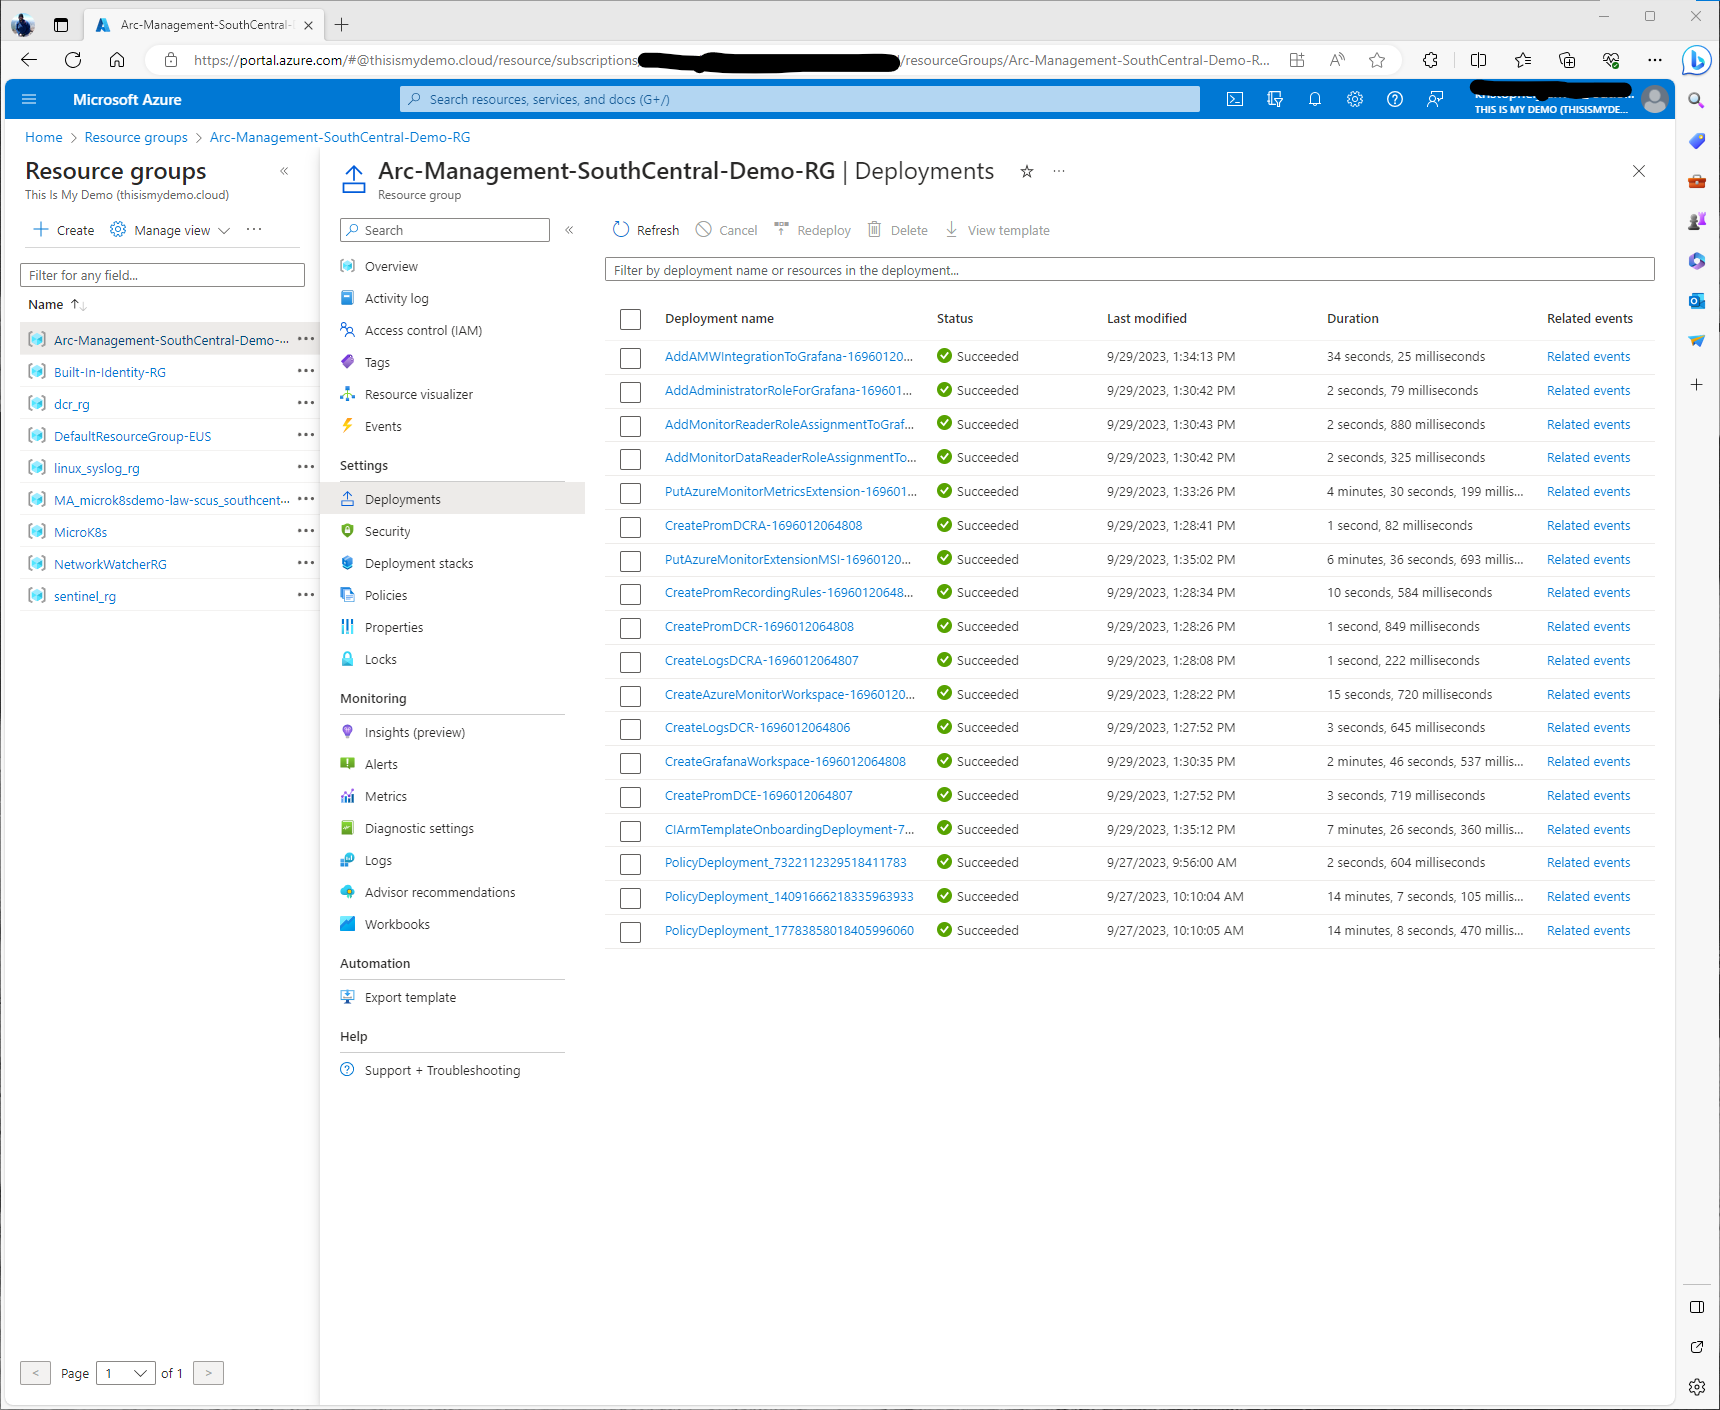
Task: Click Refresh deployments
Action: click(x=646, y=230)
